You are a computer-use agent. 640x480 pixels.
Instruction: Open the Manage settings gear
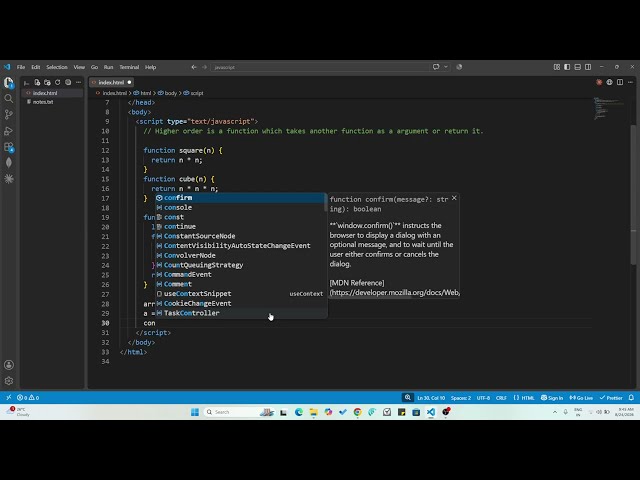tap(9, 381)
